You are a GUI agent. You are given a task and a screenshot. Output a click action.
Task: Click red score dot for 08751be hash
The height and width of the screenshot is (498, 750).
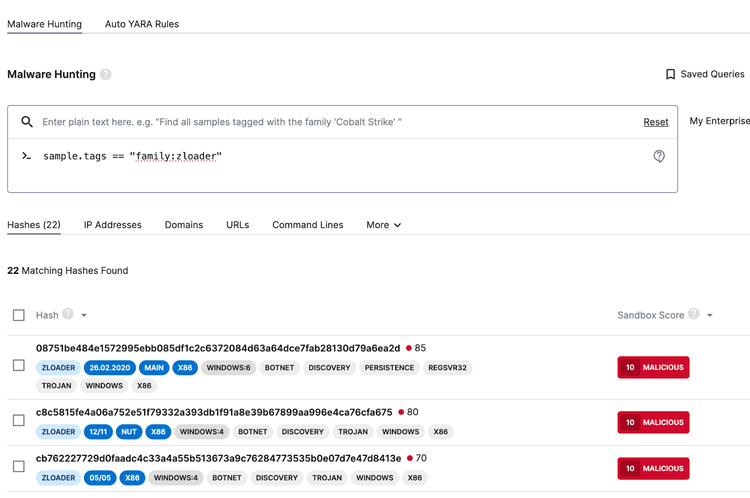click(x=409, y=348)
